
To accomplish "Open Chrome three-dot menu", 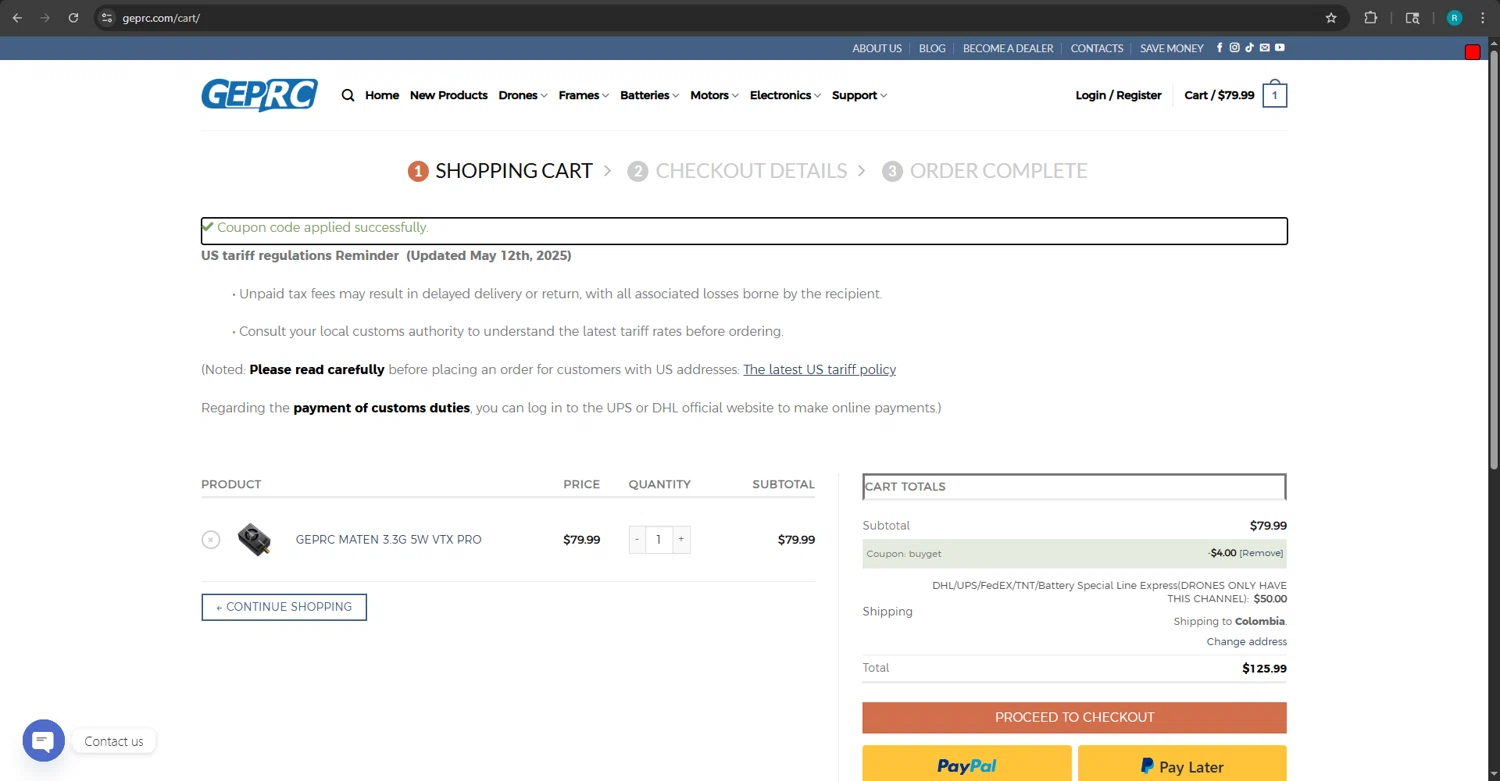I will (x=1483, y=18).
